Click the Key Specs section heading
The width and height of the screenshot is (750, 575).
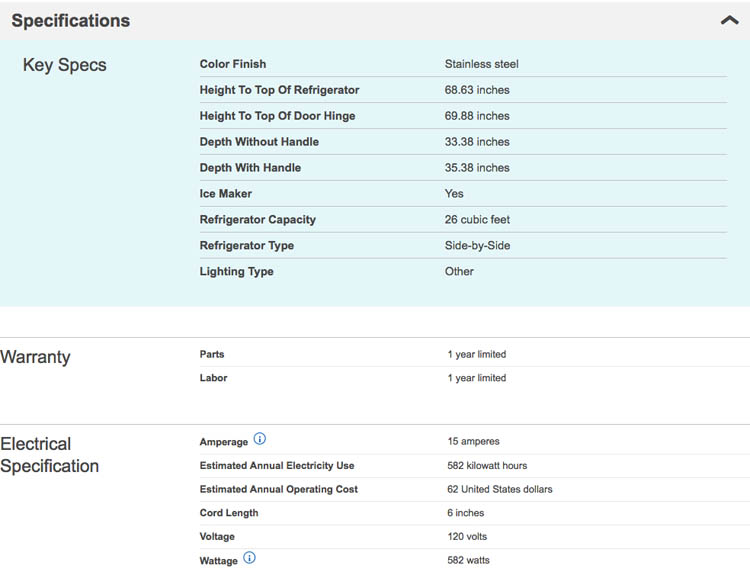pyautogui.click(x=64, y=65)
